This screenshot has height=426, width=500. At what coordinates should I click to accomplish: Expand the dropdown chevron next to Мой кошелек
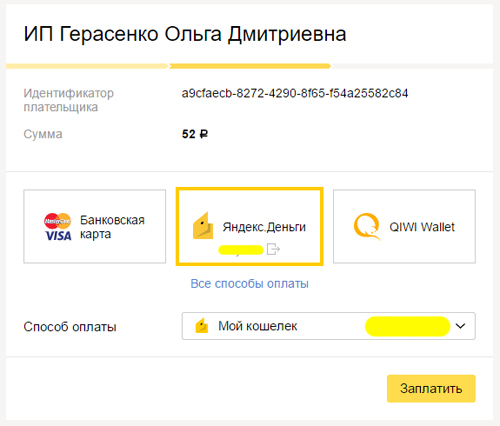[460, 326]
